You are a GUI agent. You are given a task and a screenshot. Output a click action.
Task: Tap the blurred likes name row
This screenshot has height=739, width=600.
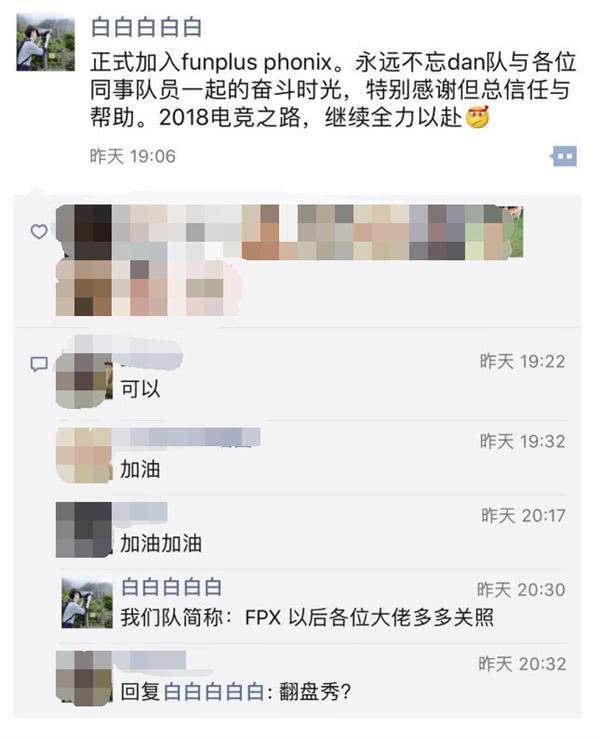coord(289,260)
